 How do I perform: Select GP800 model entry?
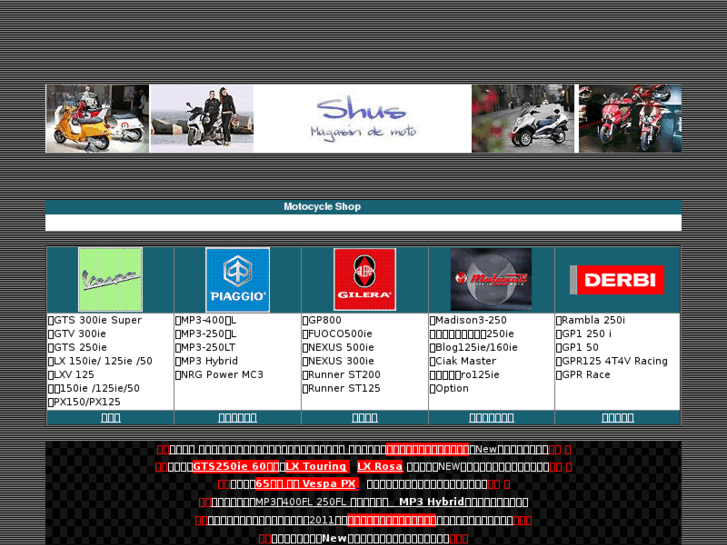click(x=322, y=320)
